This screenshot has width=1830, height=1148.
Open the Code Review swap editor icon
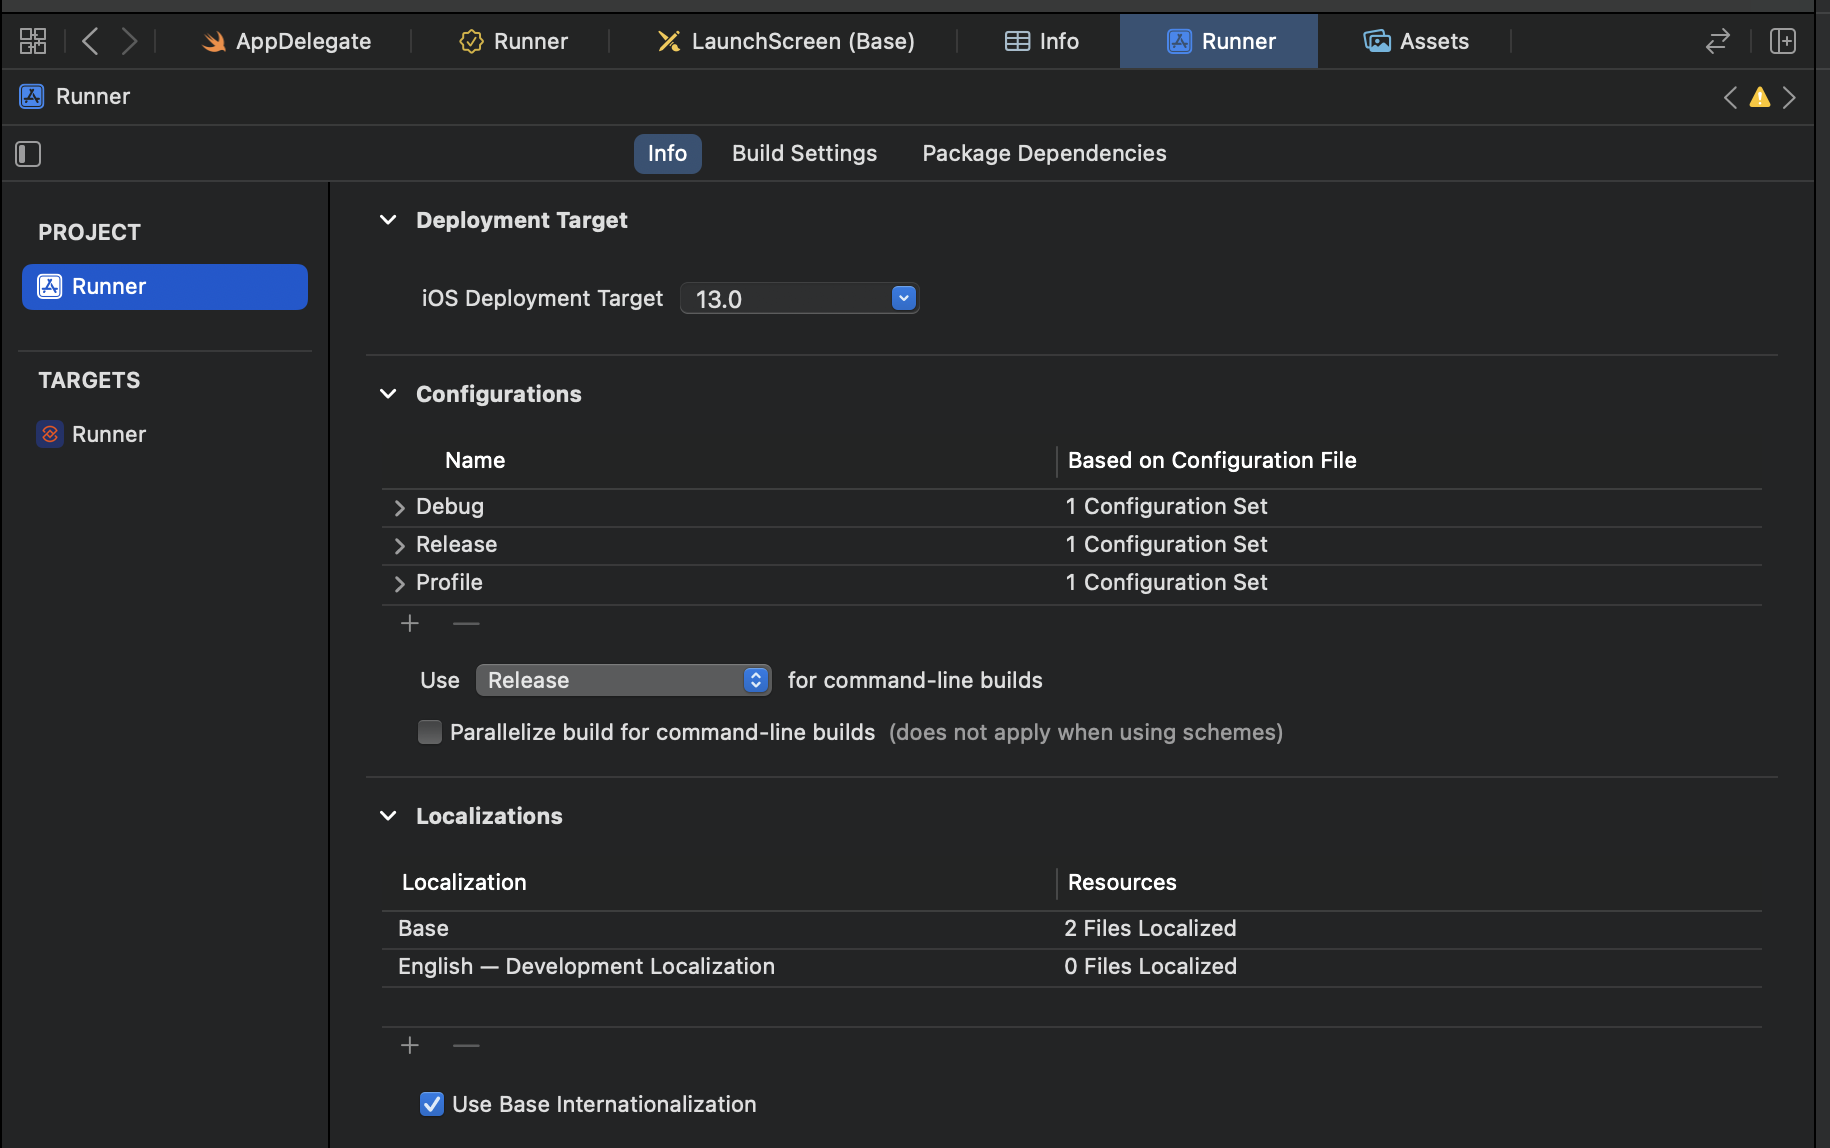pos(1717,41)
